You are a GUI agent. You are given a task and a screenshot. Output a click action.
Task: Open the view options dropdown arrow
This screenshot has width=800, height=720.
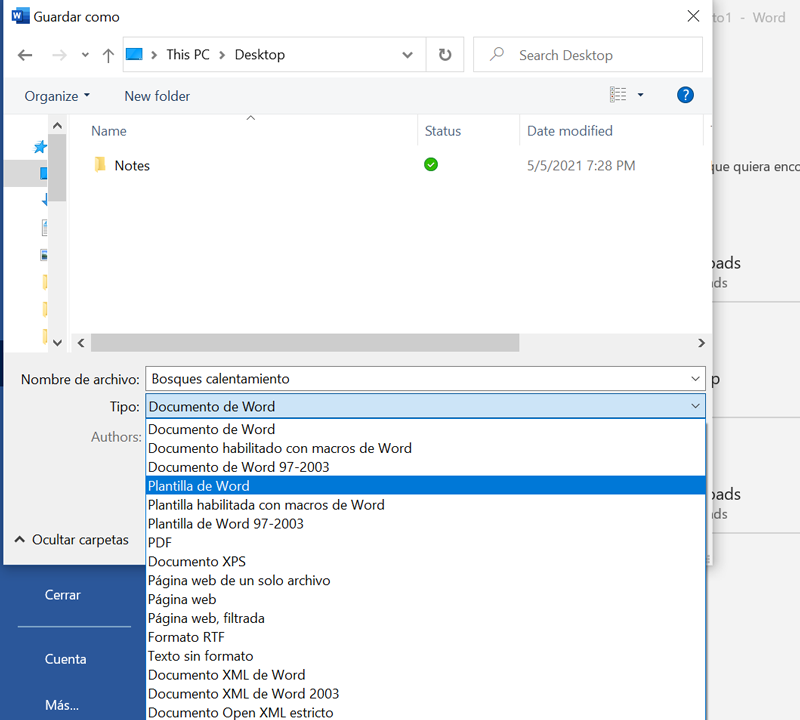tap(640, 95)
